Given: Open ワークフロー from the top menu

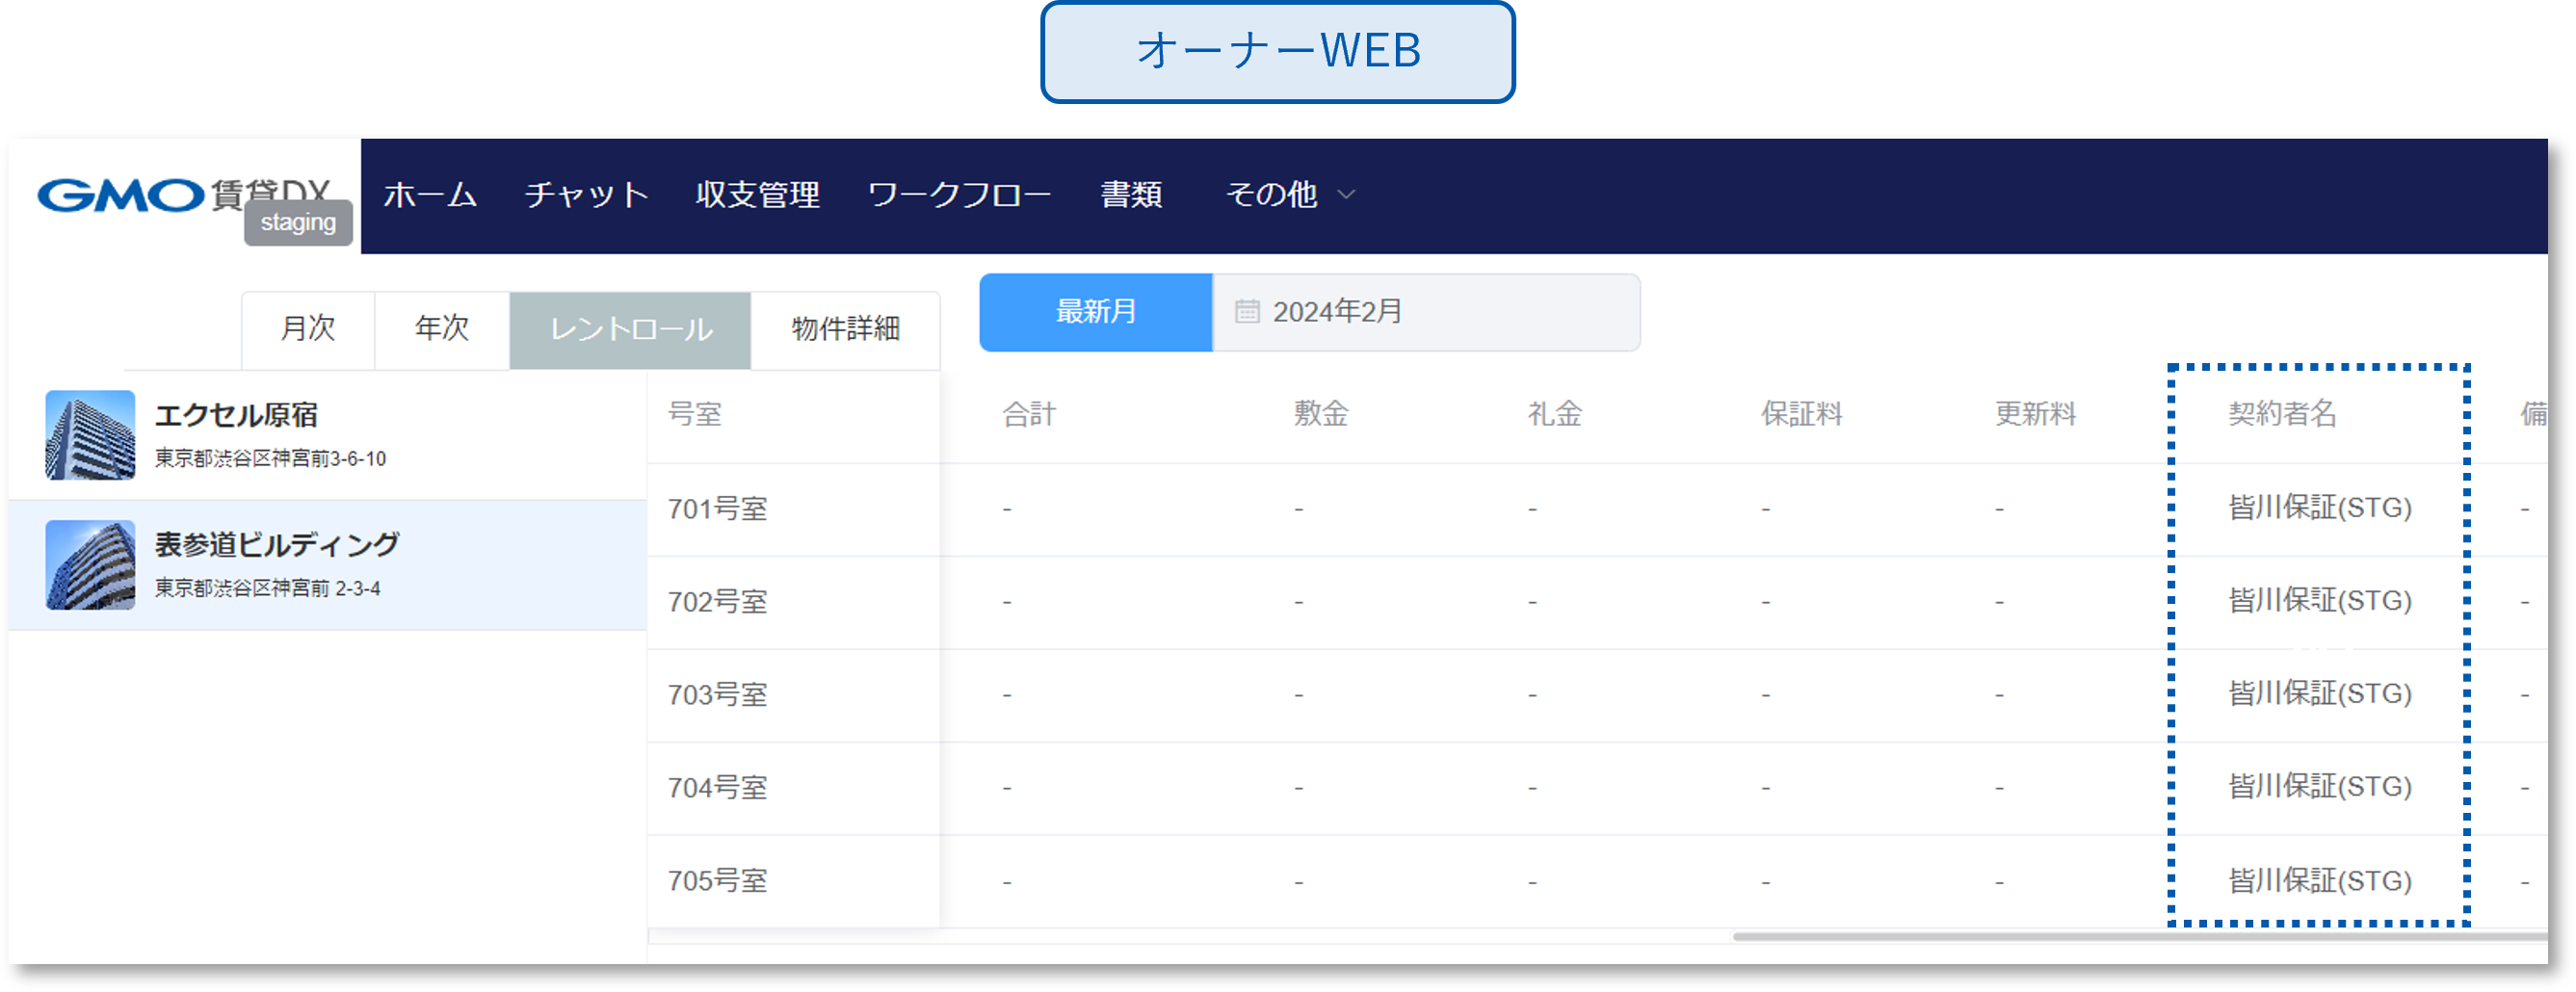Looking at the screenshot, I should tap(959, 195).
